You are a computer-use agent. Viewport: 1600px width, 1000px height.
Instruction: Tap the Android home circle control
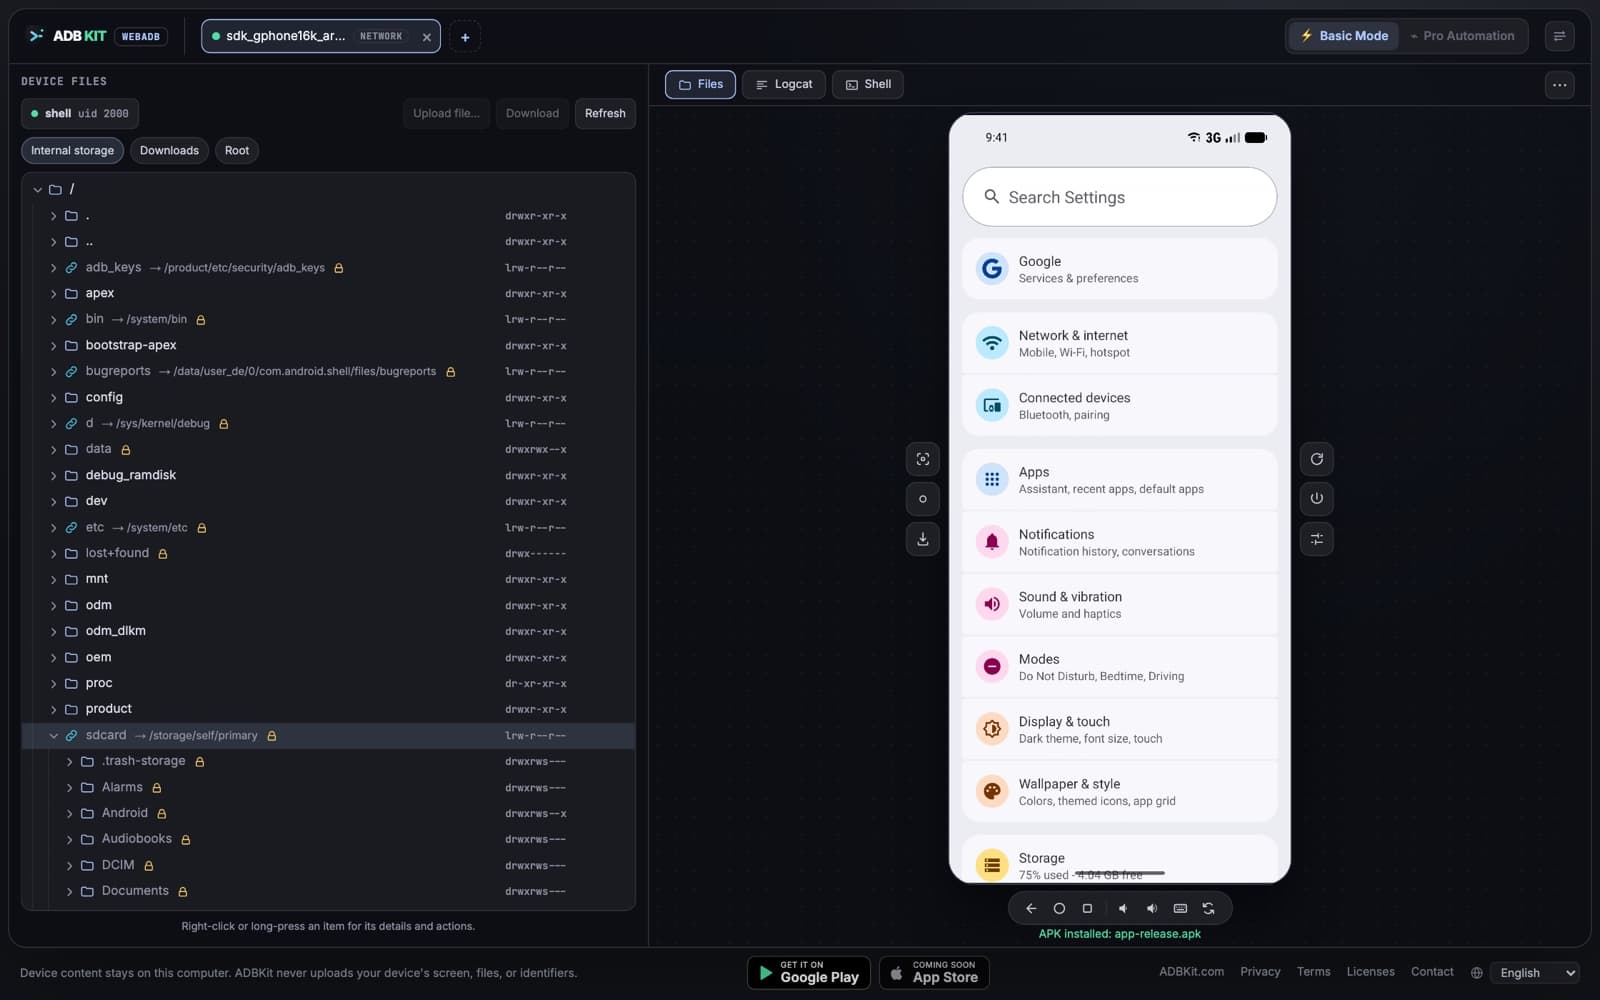click(1059, 908)
